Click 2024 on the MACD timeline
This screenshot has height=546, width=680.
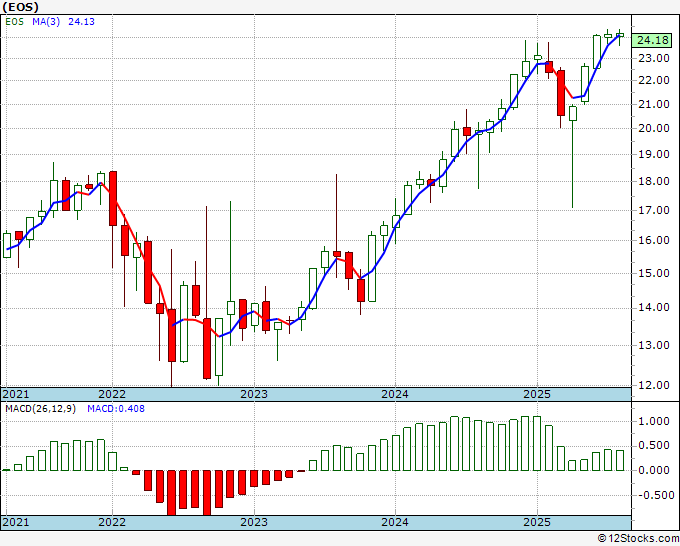coord(395,522)
